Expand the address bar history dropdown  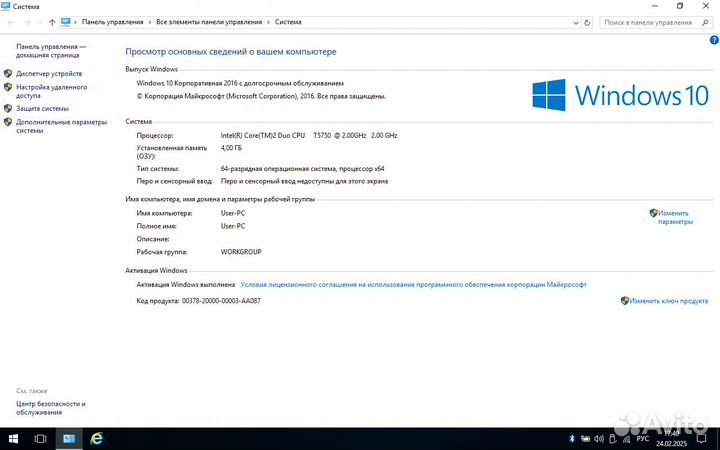[576, 22]
